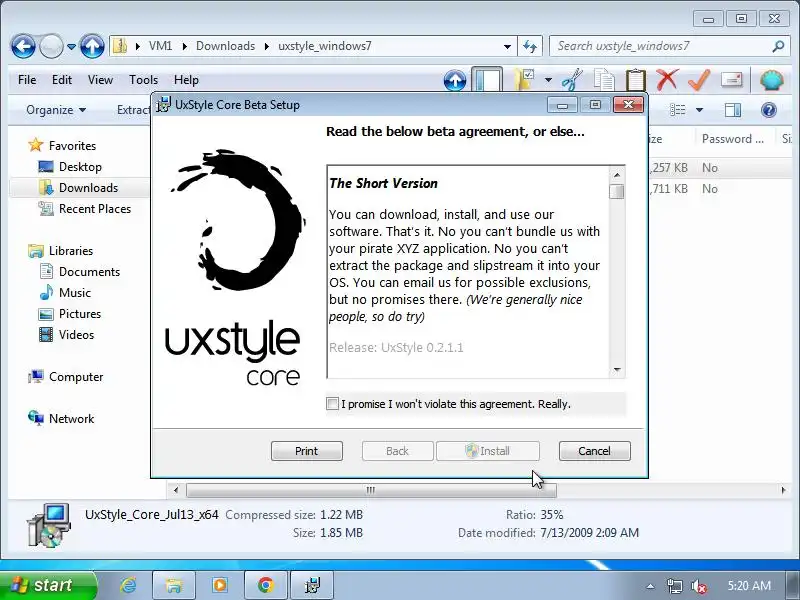The image size is (800, 600).
Task: Click the agreement scrollbar thumb
Action: (617, 192)
